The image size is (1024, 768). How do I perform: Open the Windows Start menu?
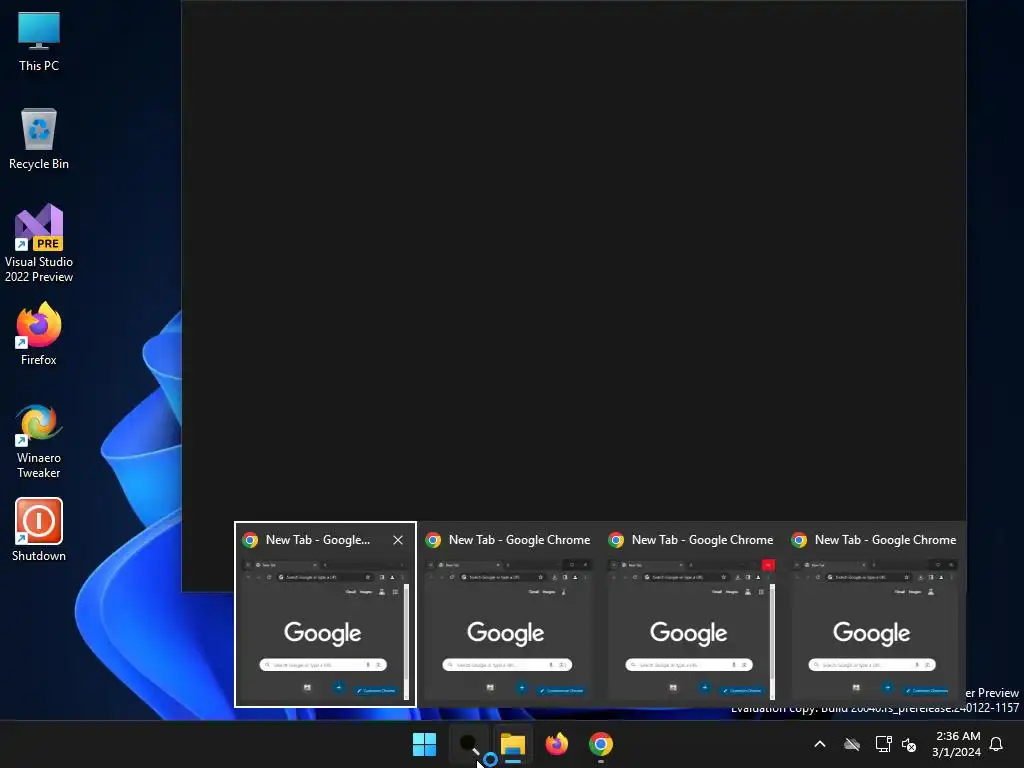(x=424, y=744)
